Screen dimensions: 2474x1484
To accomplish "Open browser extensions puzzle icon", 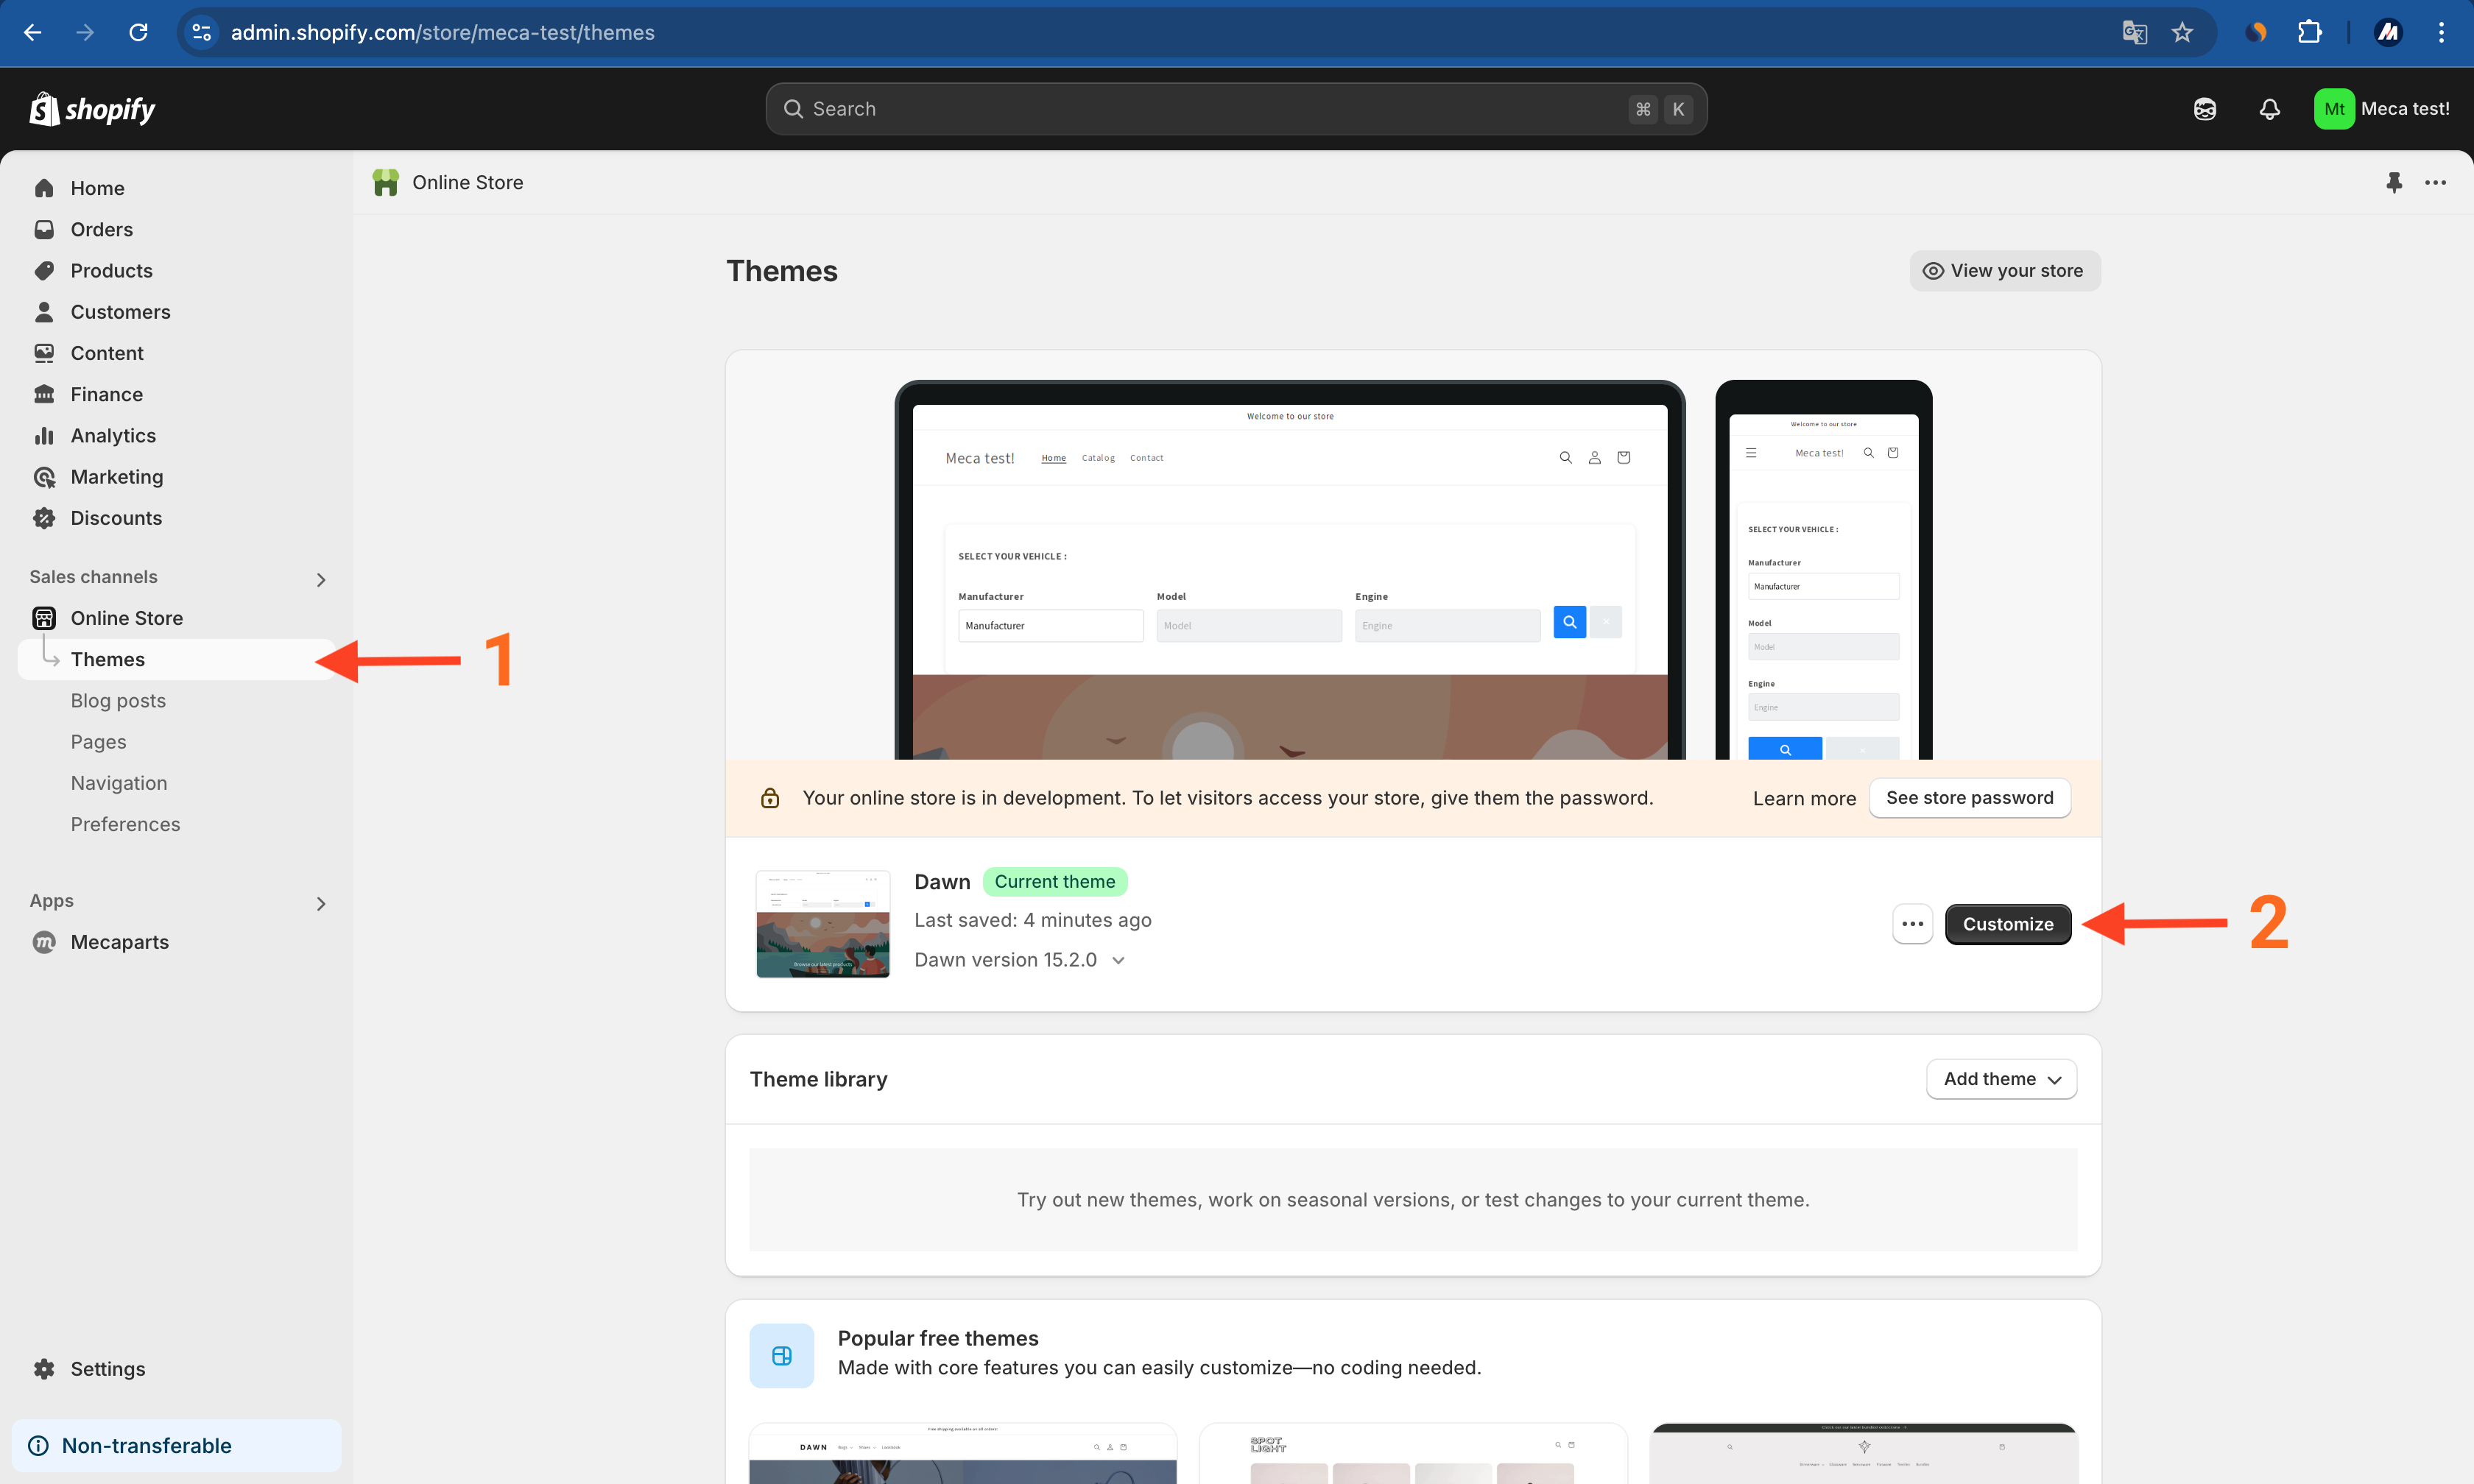I will 2309,32.
